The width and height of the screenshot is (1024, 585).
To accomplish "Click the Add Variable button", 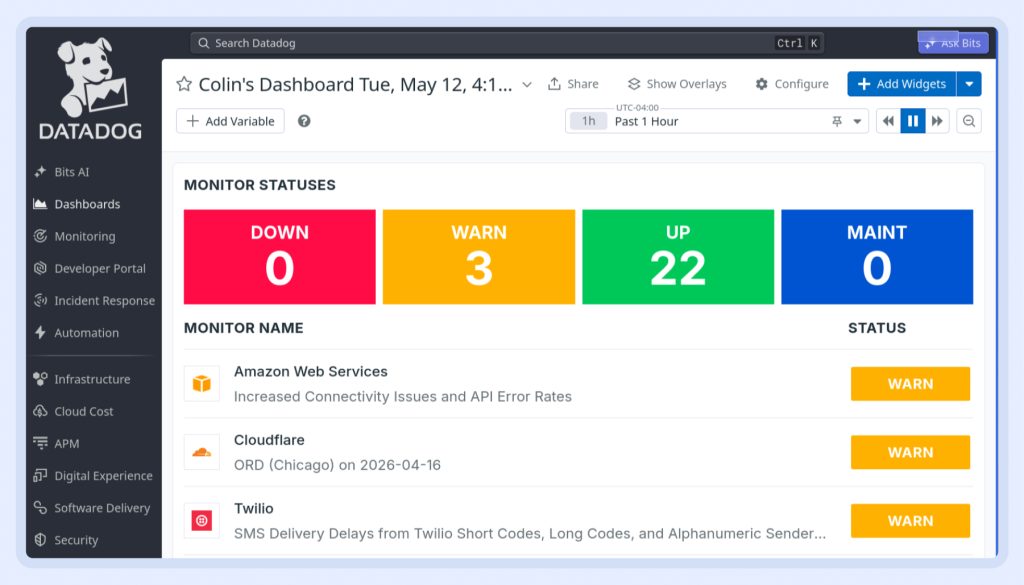I will 231,121.
